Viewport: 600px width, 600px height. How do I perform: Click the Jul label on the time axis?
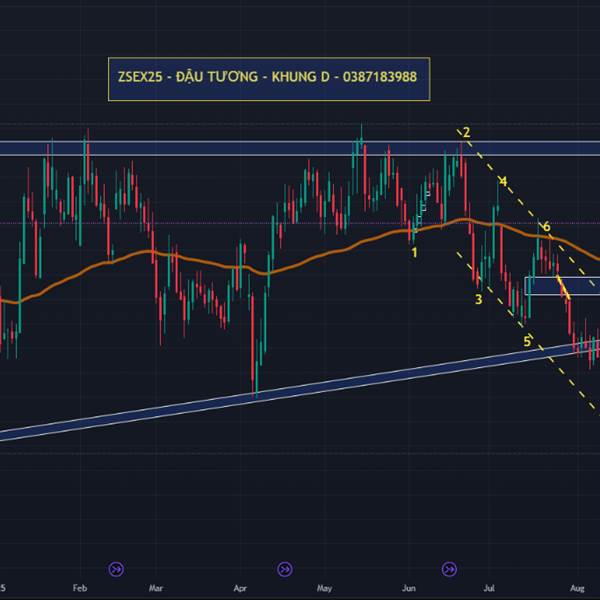489,588
